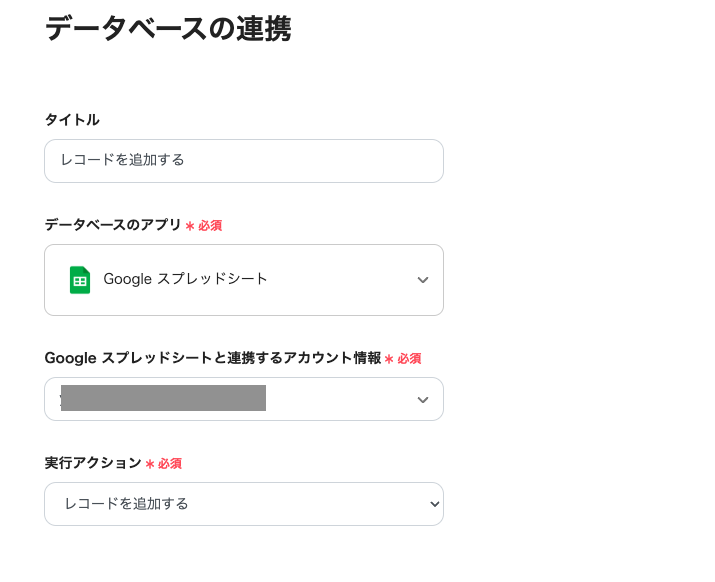Viewport: 715px width, 582px height.
Task: Click the Google Sheets icon
Action: tap(80, 280)
